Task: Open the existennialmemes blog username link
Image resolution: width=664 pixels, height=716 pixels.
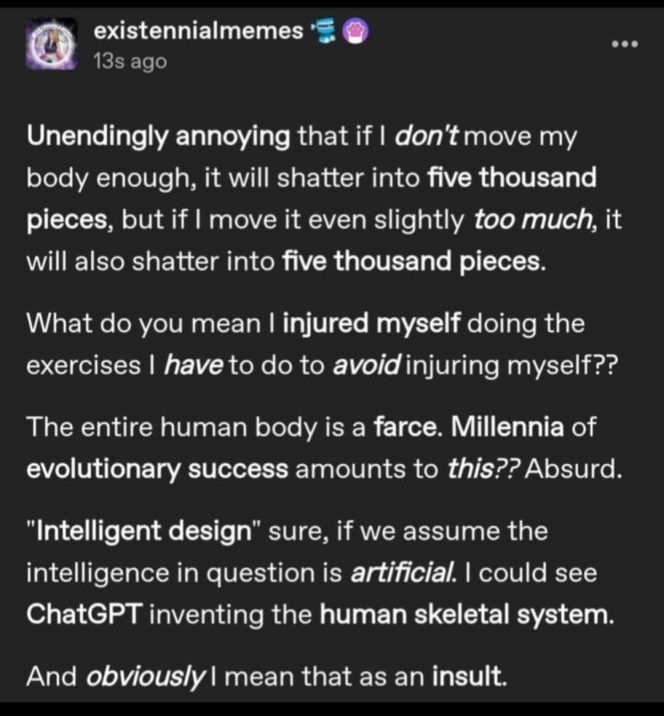Action: coord(197,31)
